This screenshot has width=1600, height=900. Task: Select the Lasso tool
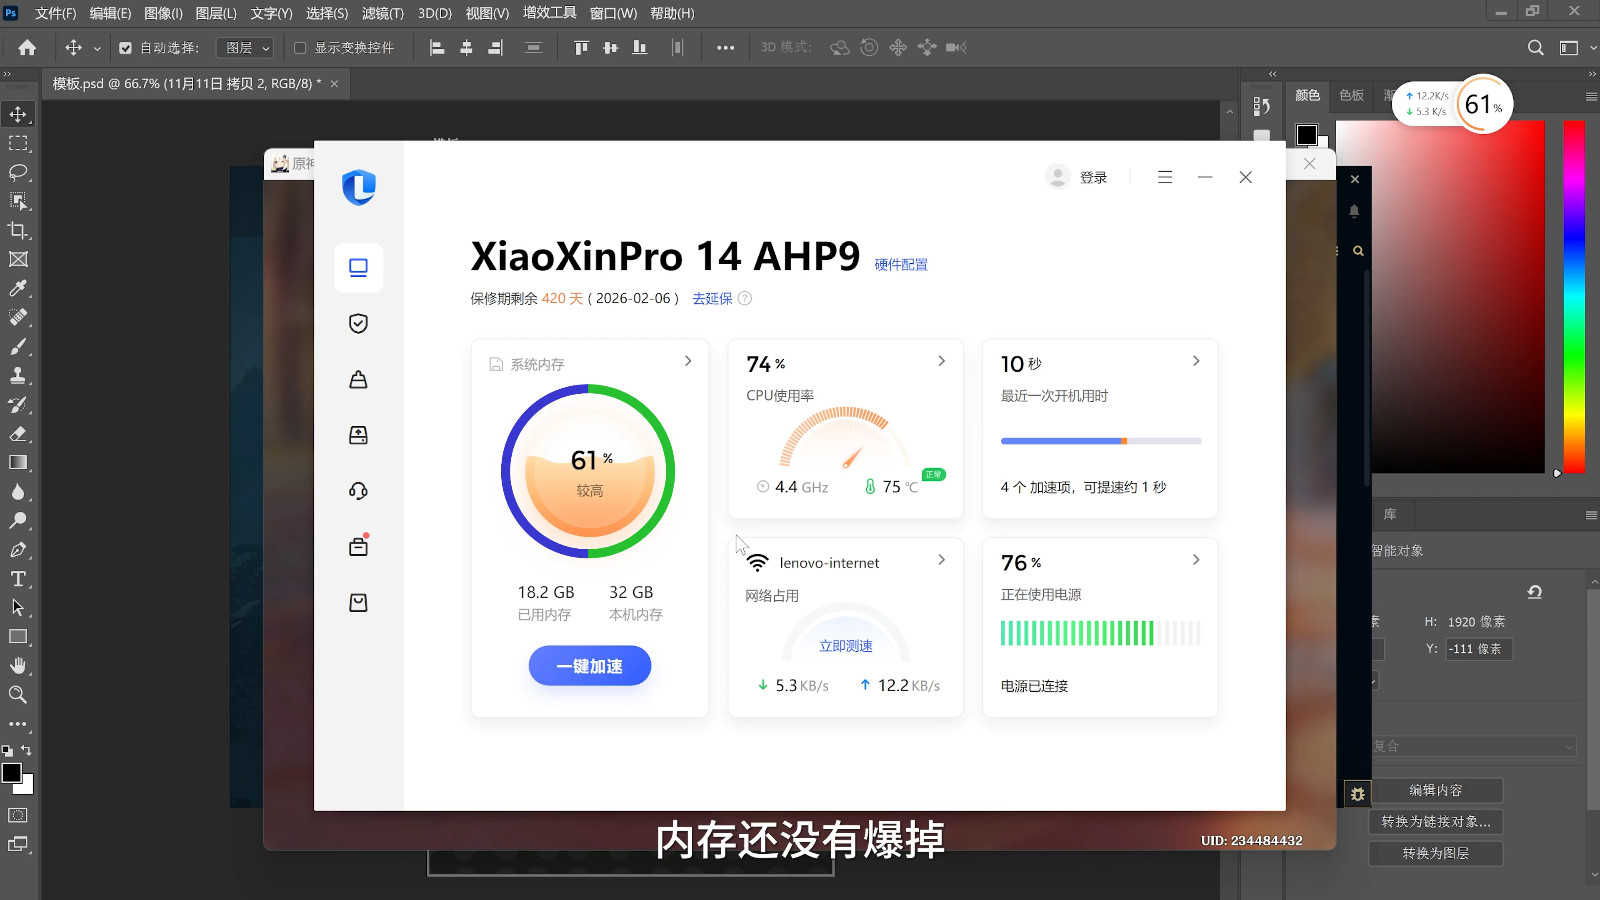pos(18,172)
